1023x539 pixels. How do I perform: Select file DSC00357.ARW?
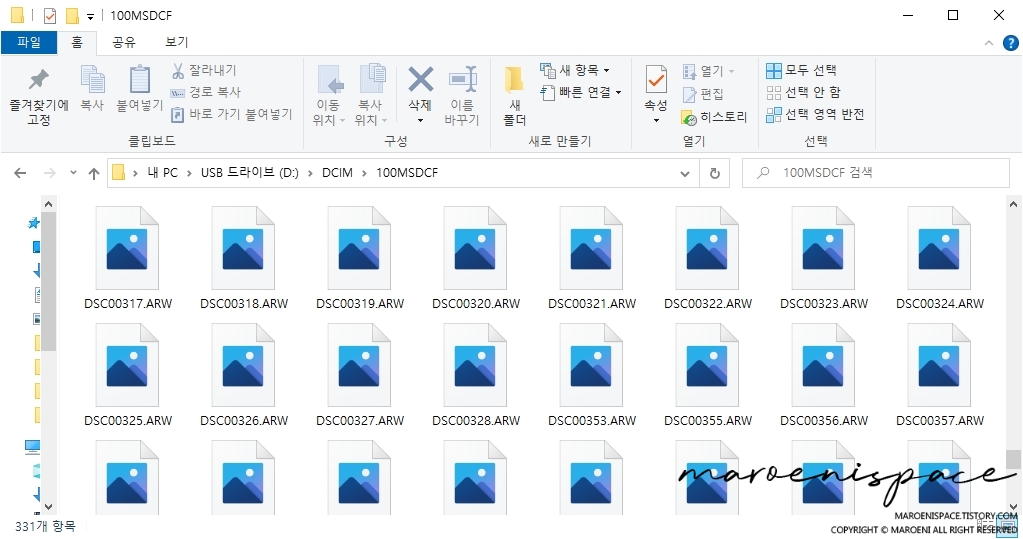point(940,375)
